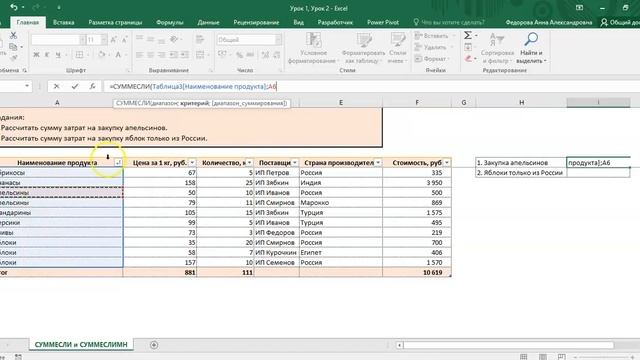Viewport: 640px width, 360px height.
Task: Select the СУММЕСЛИ и СУММЕСЛИМН sheet tab
Action: (81, 344)
